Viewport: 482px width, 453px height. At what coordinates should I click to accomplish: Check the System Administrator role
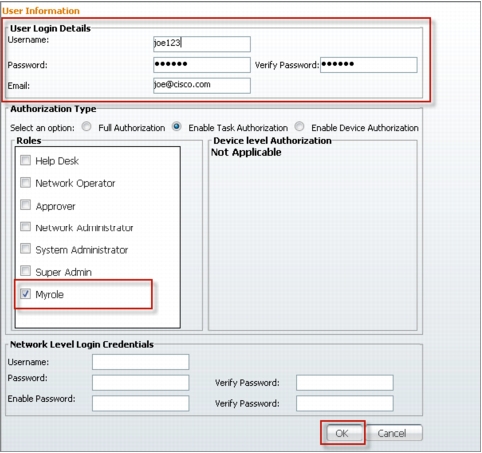pos(25,249)
